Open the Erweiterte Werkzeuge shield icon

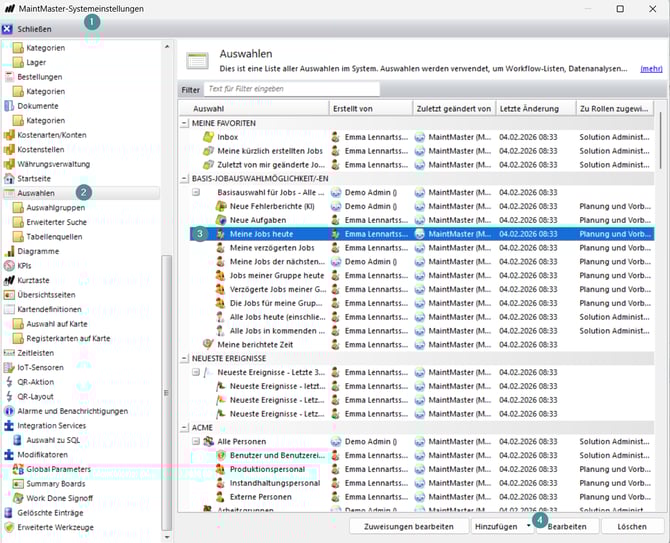point(9,527)
